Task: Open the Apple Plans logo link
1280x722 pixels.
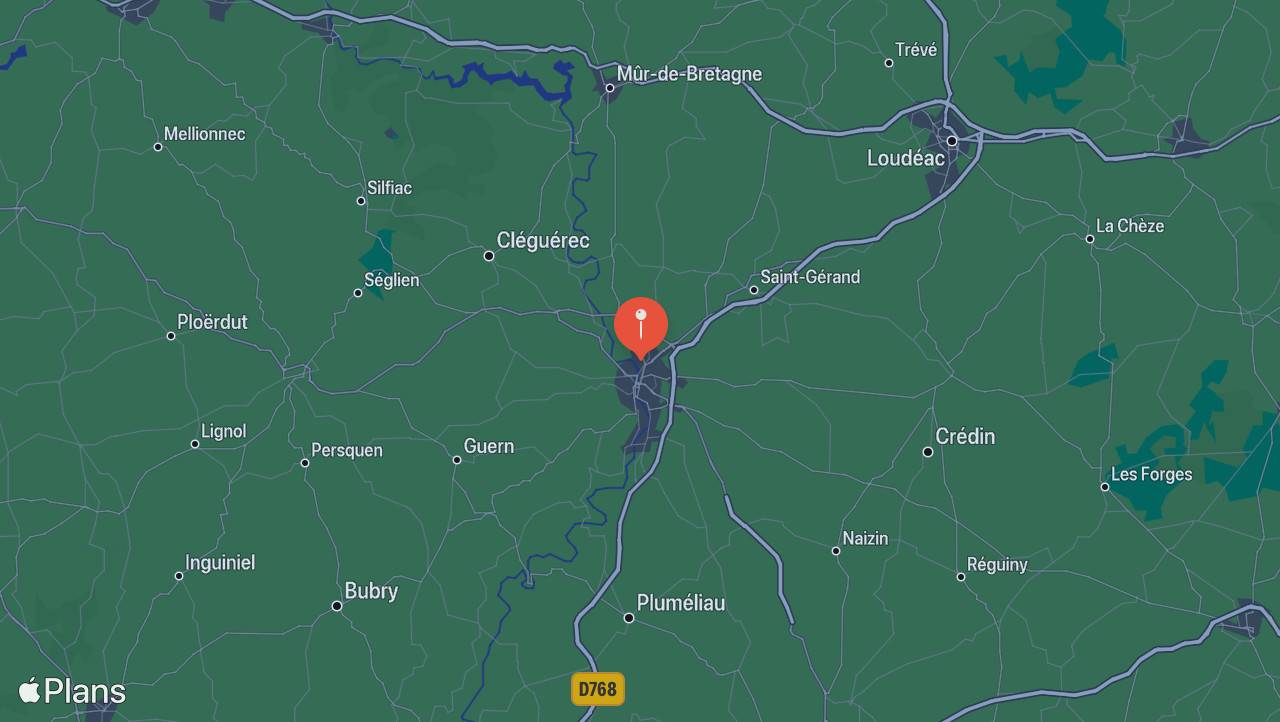Action: [x=72, y=691]
